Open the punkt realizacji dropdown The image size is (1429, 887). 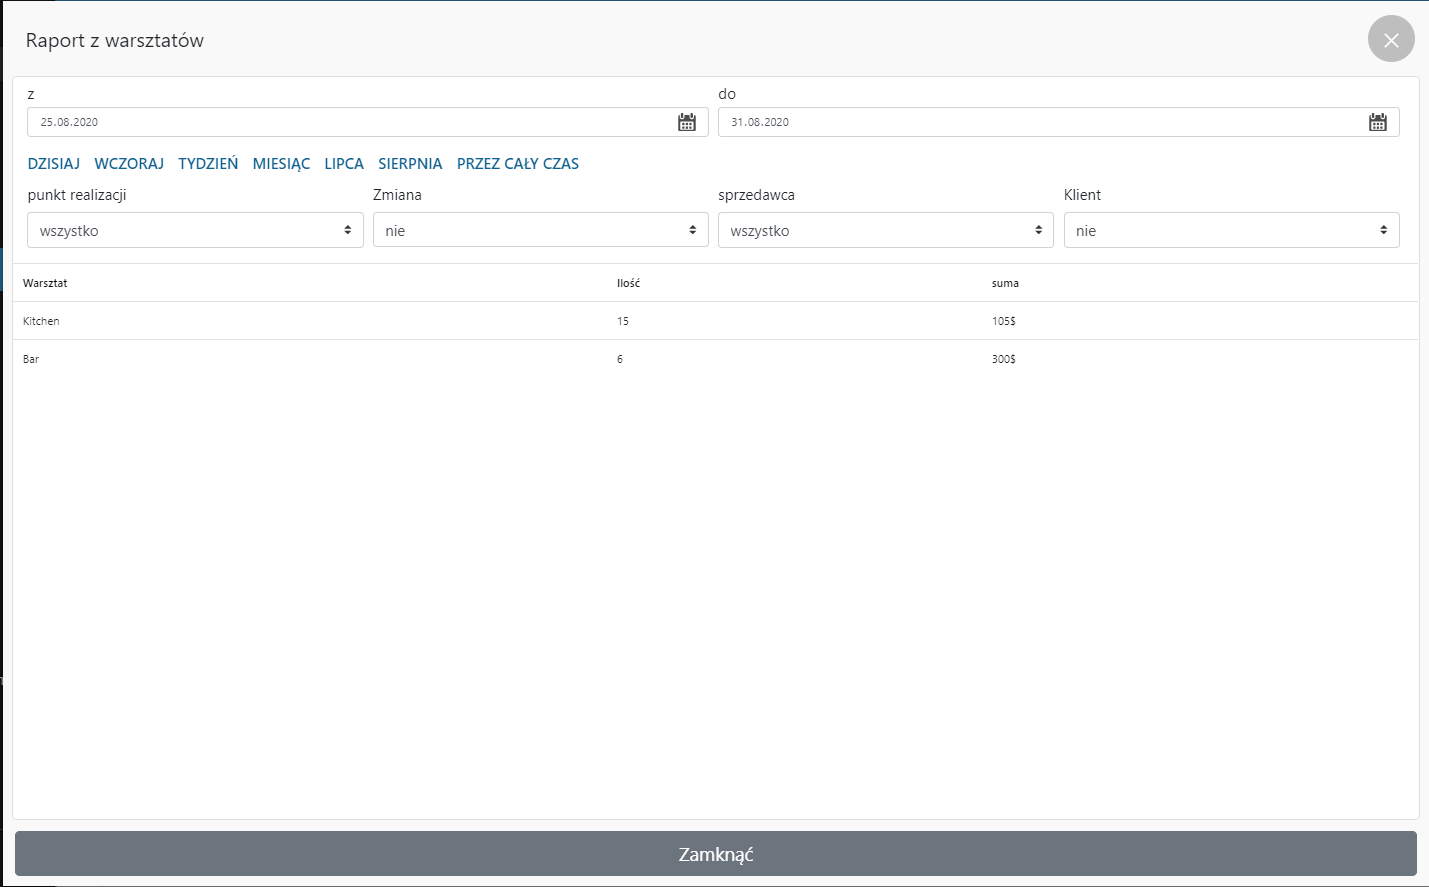[x=195, y=230]
